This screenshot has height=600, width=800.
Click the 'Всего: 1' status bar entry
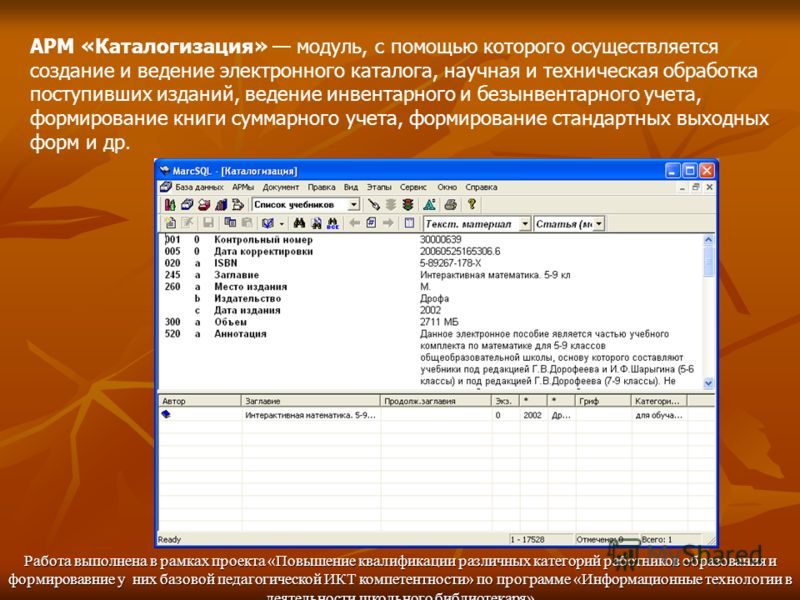[x=670, y=539]
